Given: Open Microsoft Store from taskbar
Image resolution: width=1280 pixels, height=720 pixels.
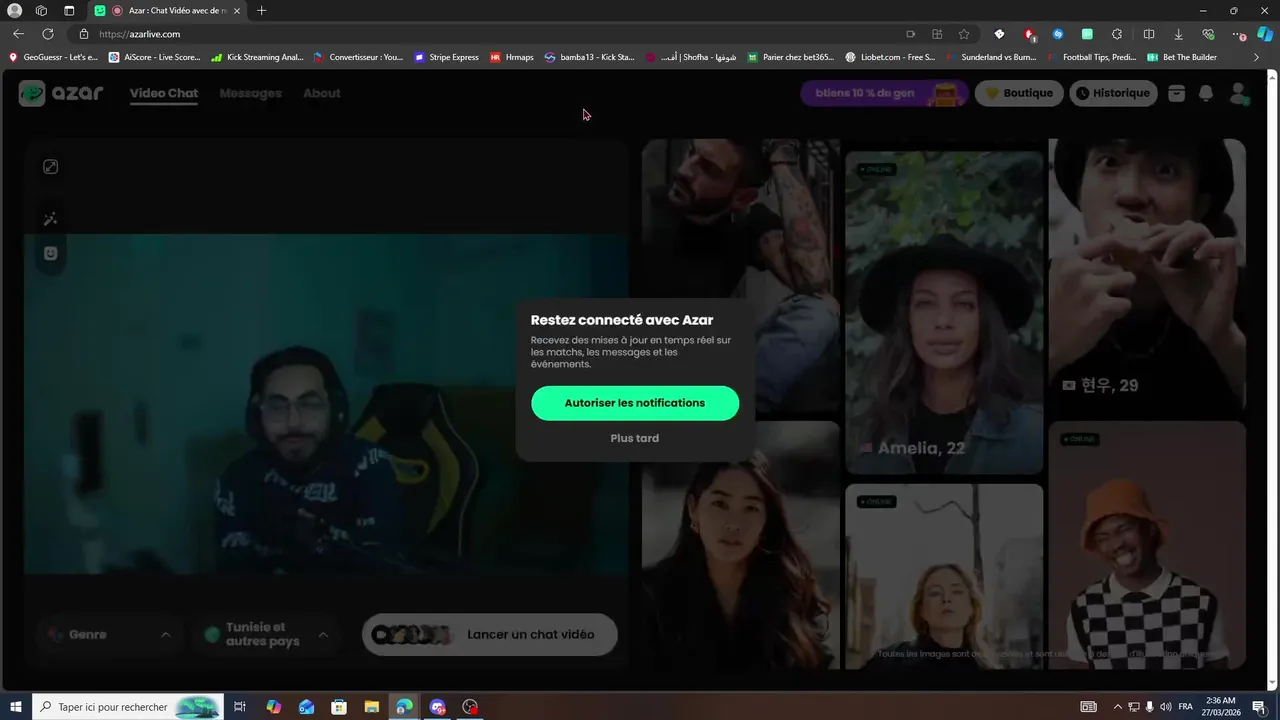Looking at the screenshot, I should tap(339, 707).
